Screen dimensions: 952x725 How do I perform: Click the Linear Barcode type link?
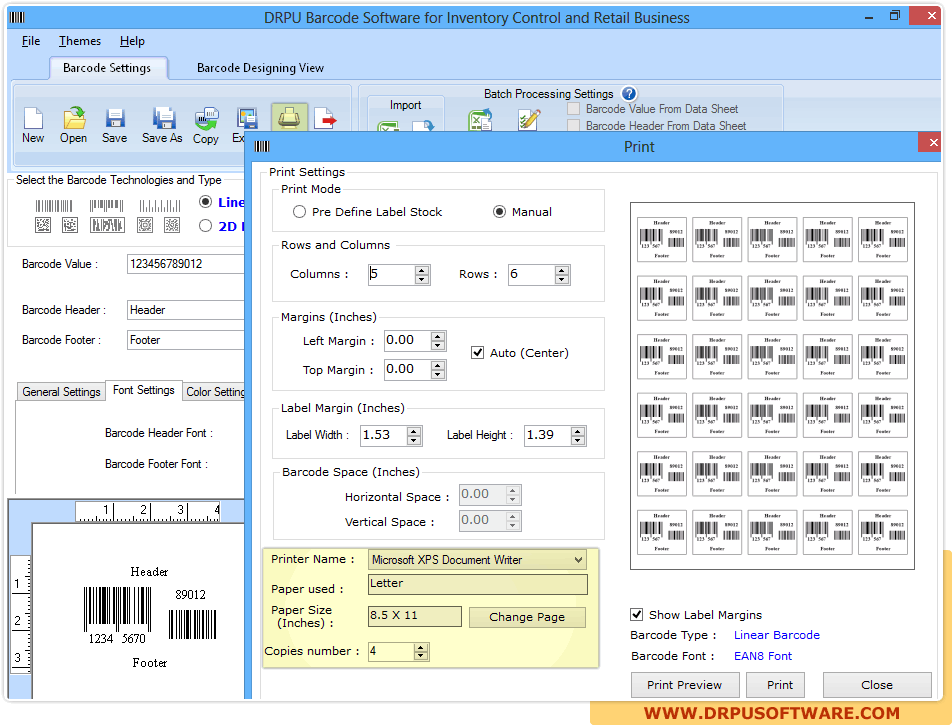[777, 635]
